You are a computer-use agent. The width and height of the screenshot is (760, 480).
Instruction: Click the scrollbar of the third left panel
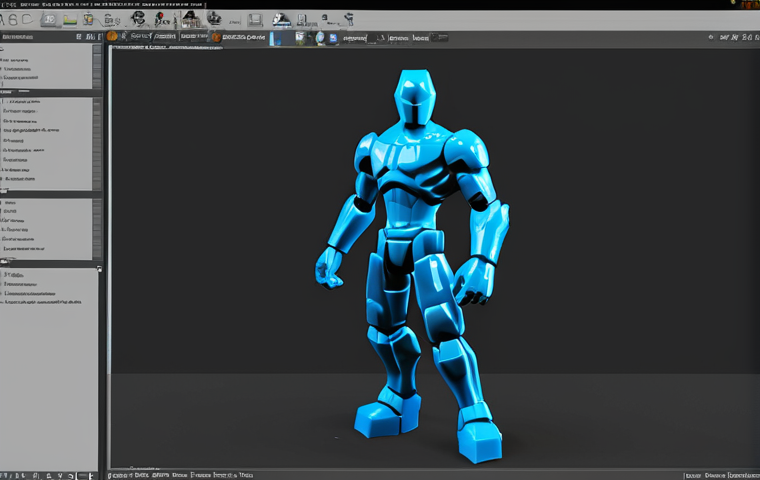97,229
